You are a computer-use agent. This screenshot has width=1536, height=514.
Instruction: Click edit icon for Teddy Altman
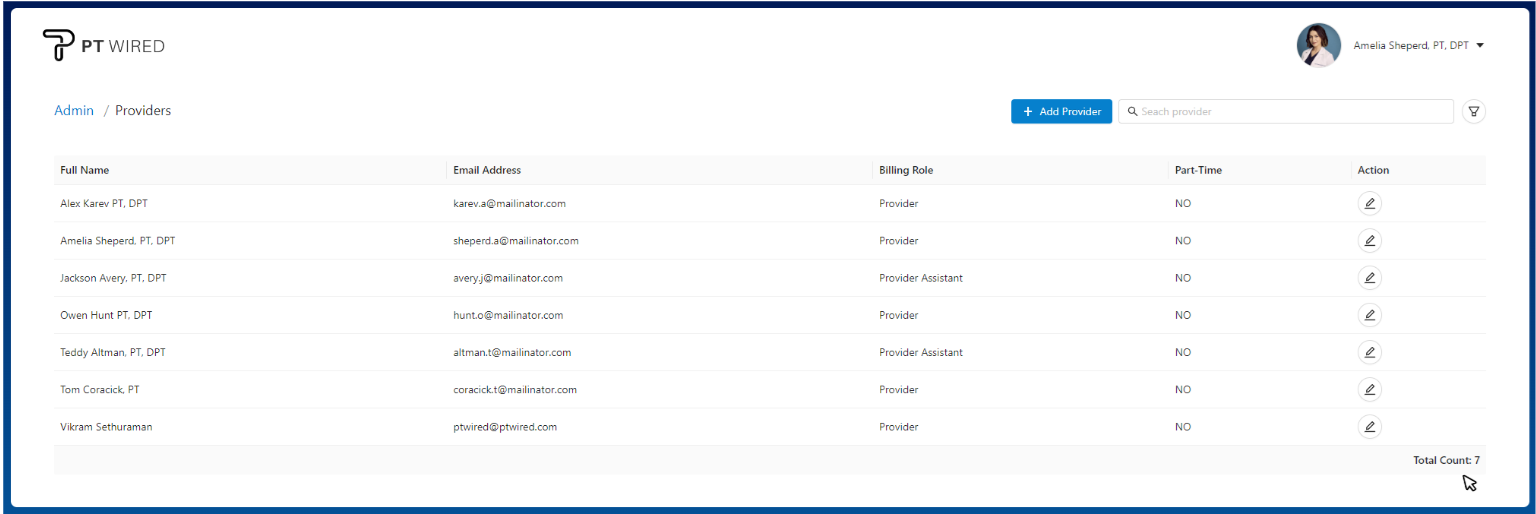click(1369, 352)
